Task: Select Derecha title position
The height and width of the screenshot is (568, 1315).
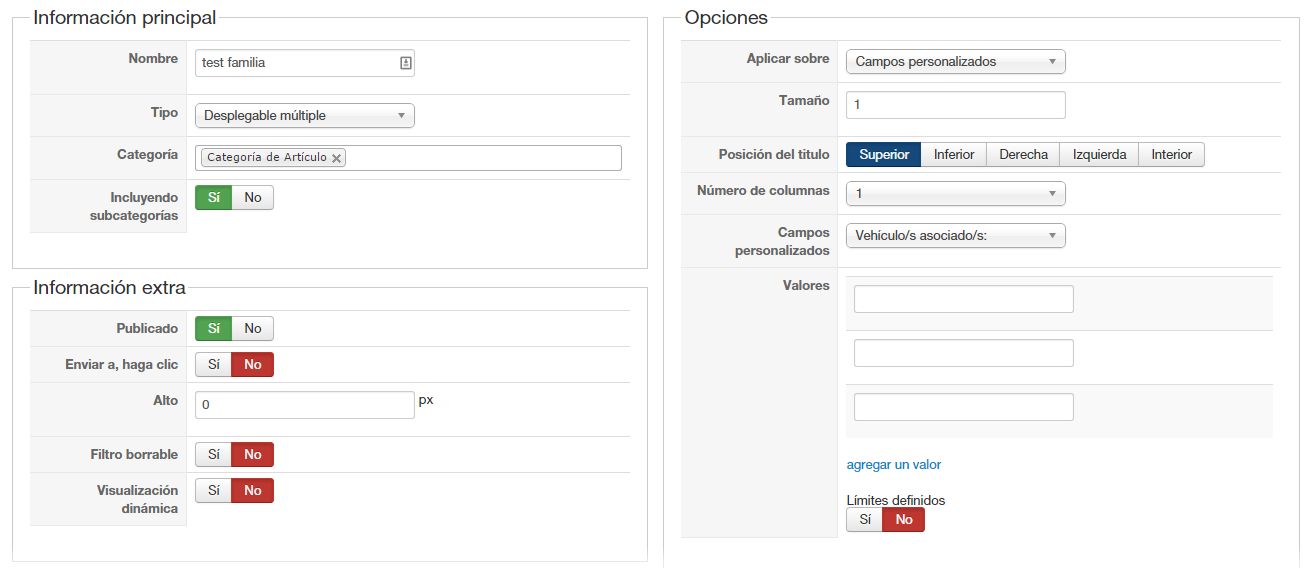Action: tap(1023, 155)
